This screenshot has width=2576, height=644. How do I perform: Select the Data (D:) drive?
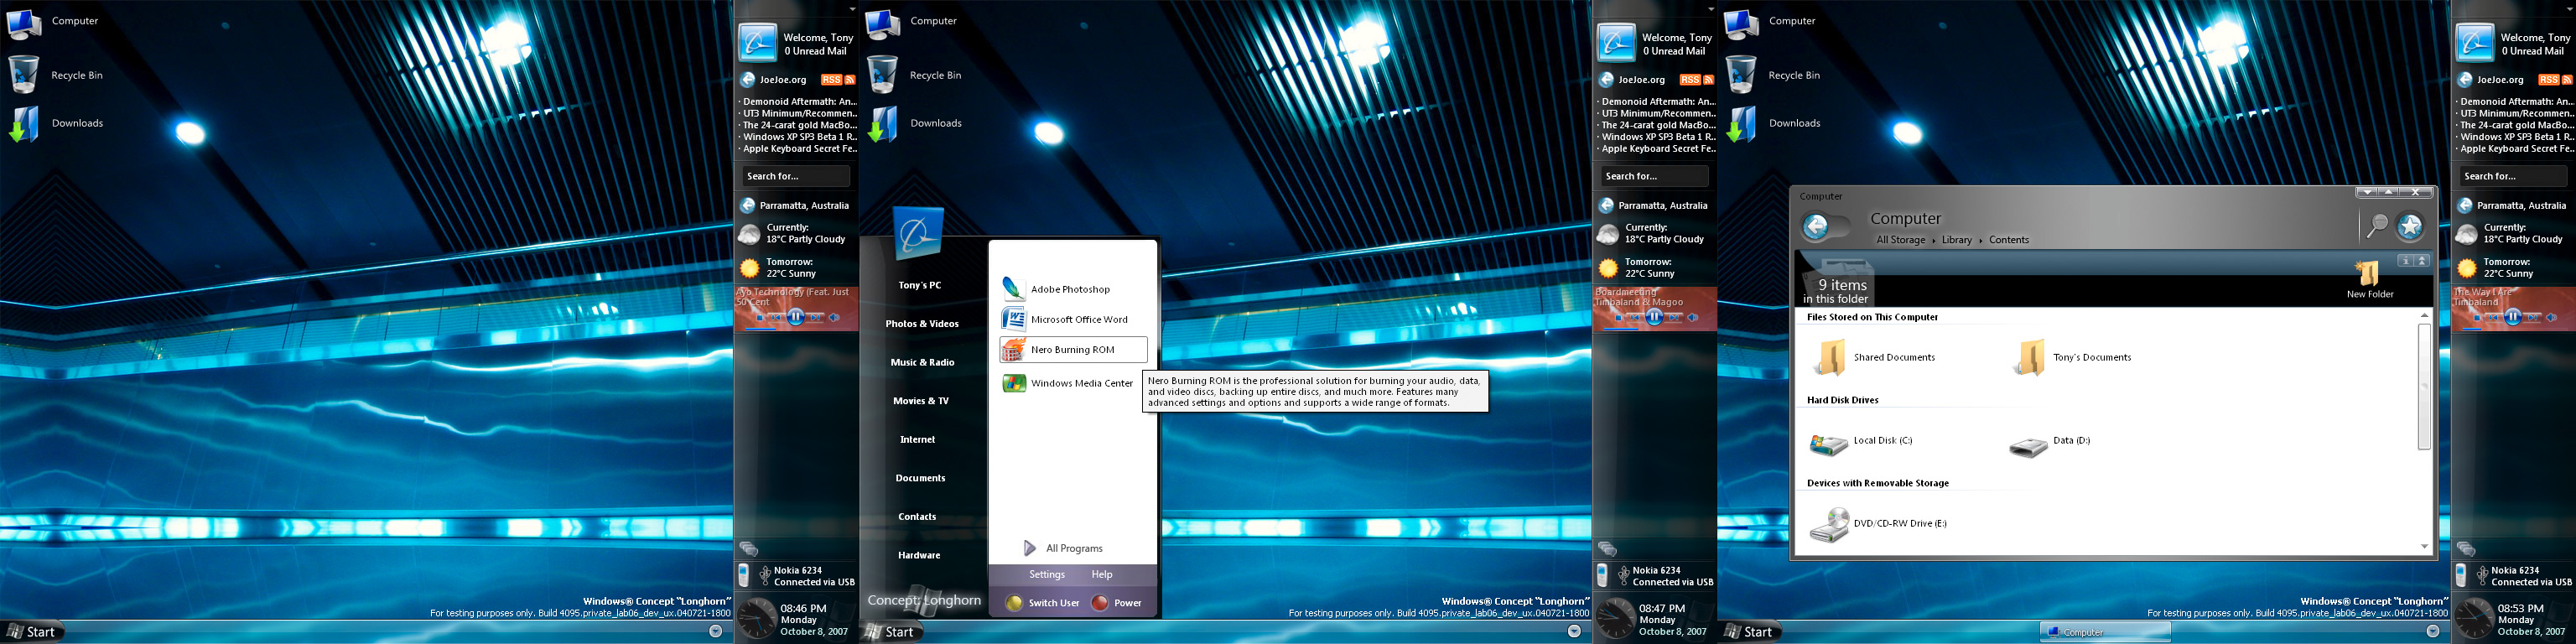point(2049,442)
